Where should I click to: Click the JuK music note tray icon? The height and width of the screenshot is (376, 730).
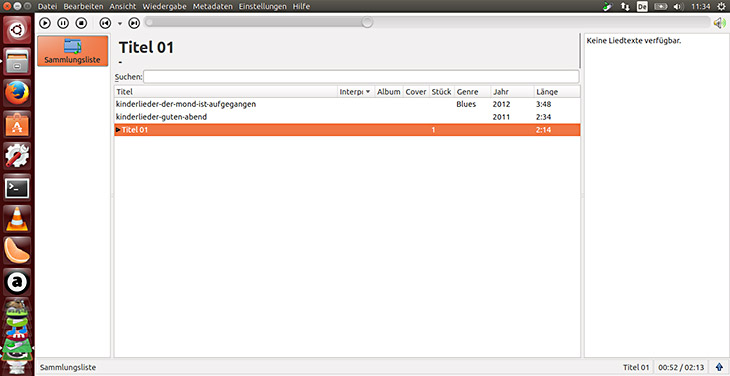(x=607, y=7)
